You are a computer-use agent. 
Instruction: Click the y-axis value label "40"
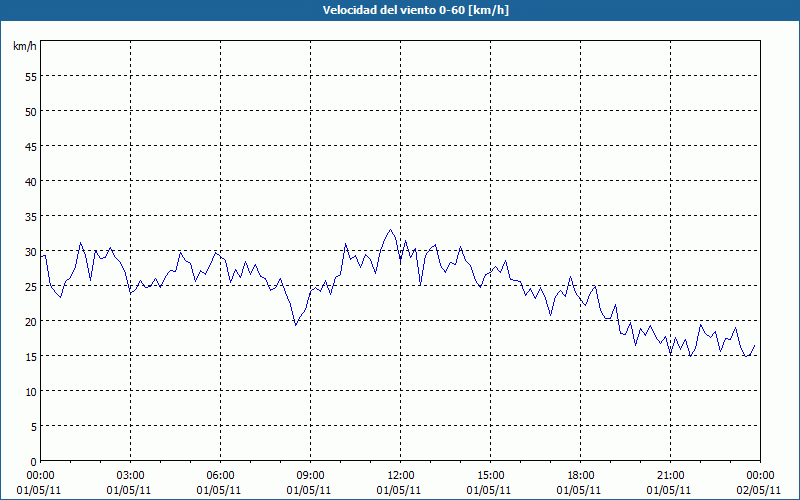tap(31, 182)
